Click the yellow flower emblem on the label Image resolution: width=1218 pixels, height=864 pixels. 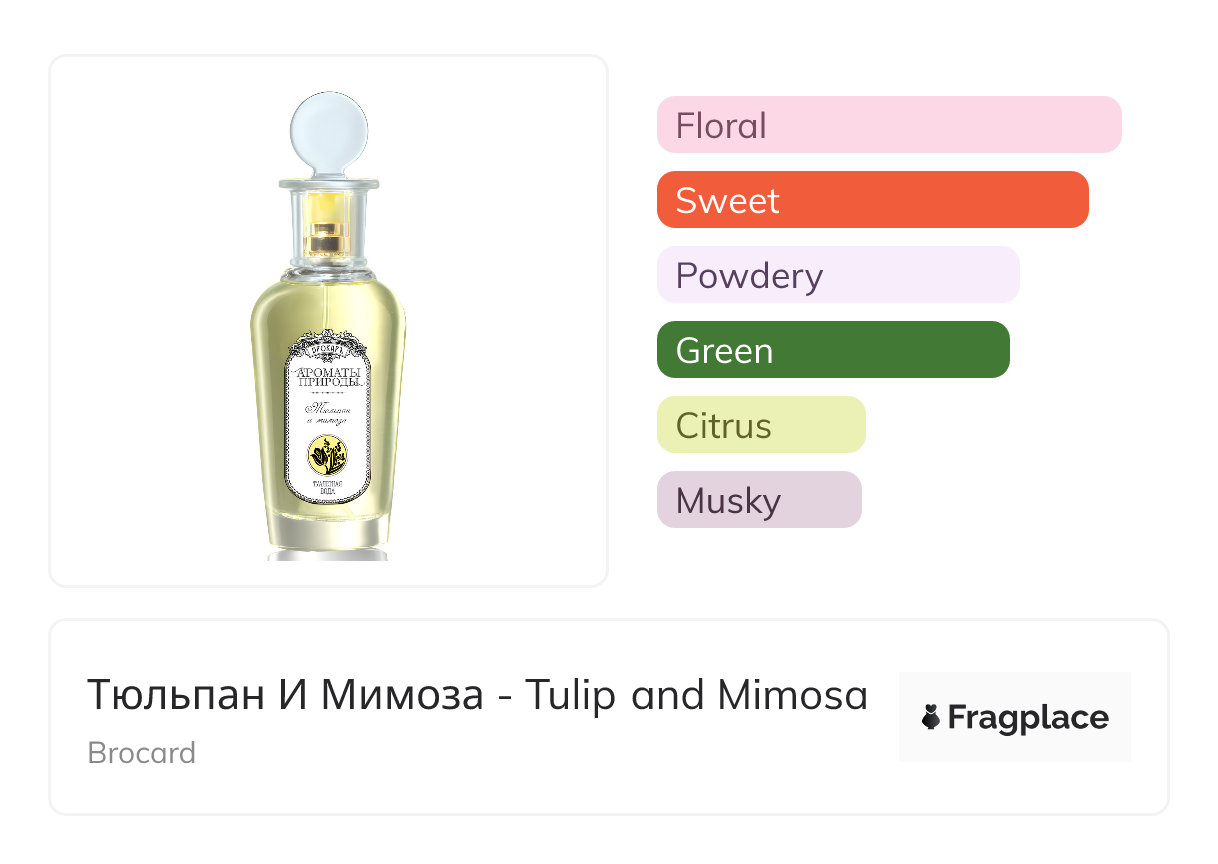click(326, 456)
